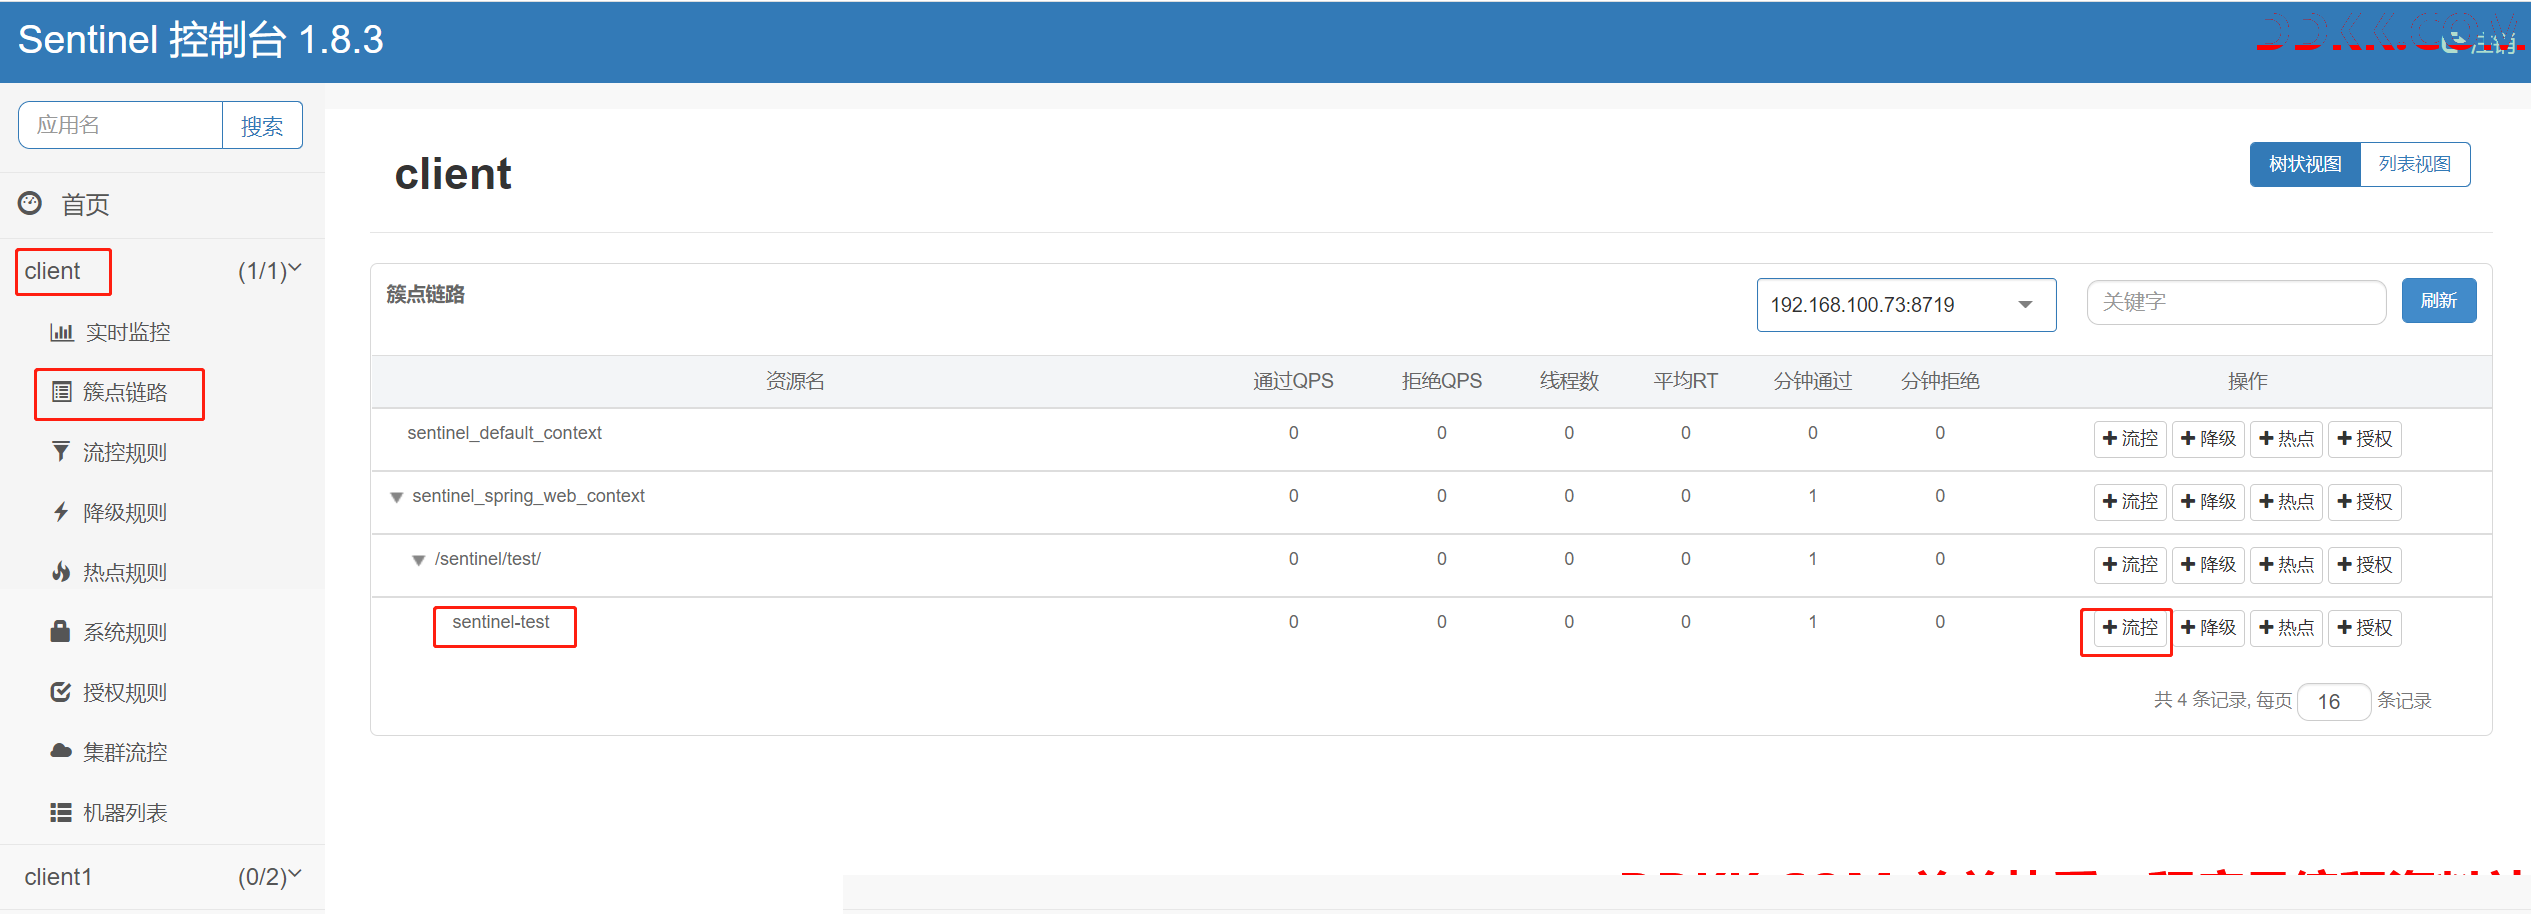
Task: Add 授权 rule for sentinel_spring_web_context
Action: (2364, 502)
